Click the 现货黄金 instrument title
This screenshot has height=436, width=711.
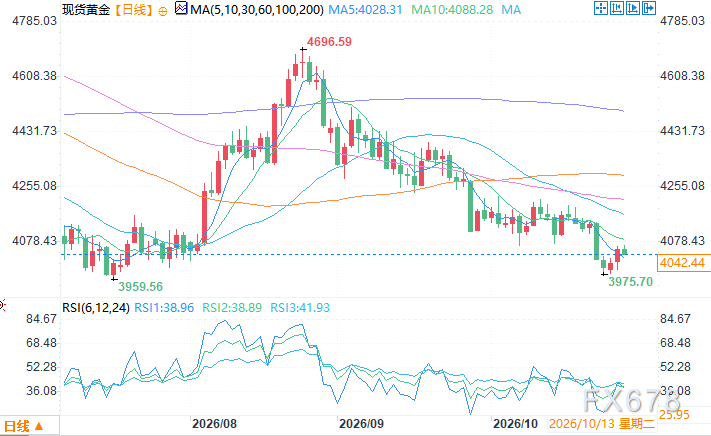click(86, 10)
